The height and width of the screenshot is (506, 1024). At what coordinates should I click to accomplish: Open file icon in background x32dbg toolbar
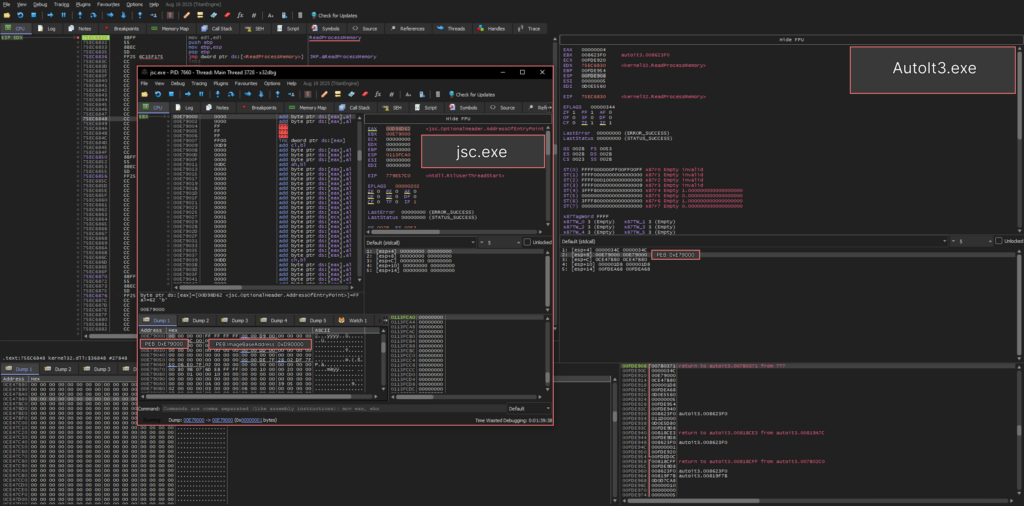(x=8, y=15)
